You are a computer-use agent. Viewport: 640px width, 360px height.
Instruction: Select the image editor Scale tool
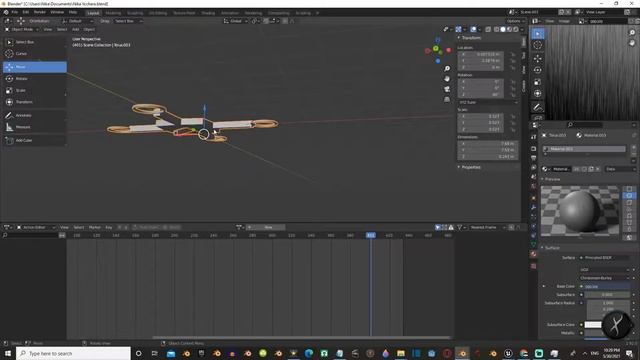pyautogui.click(x=538, y=82)
